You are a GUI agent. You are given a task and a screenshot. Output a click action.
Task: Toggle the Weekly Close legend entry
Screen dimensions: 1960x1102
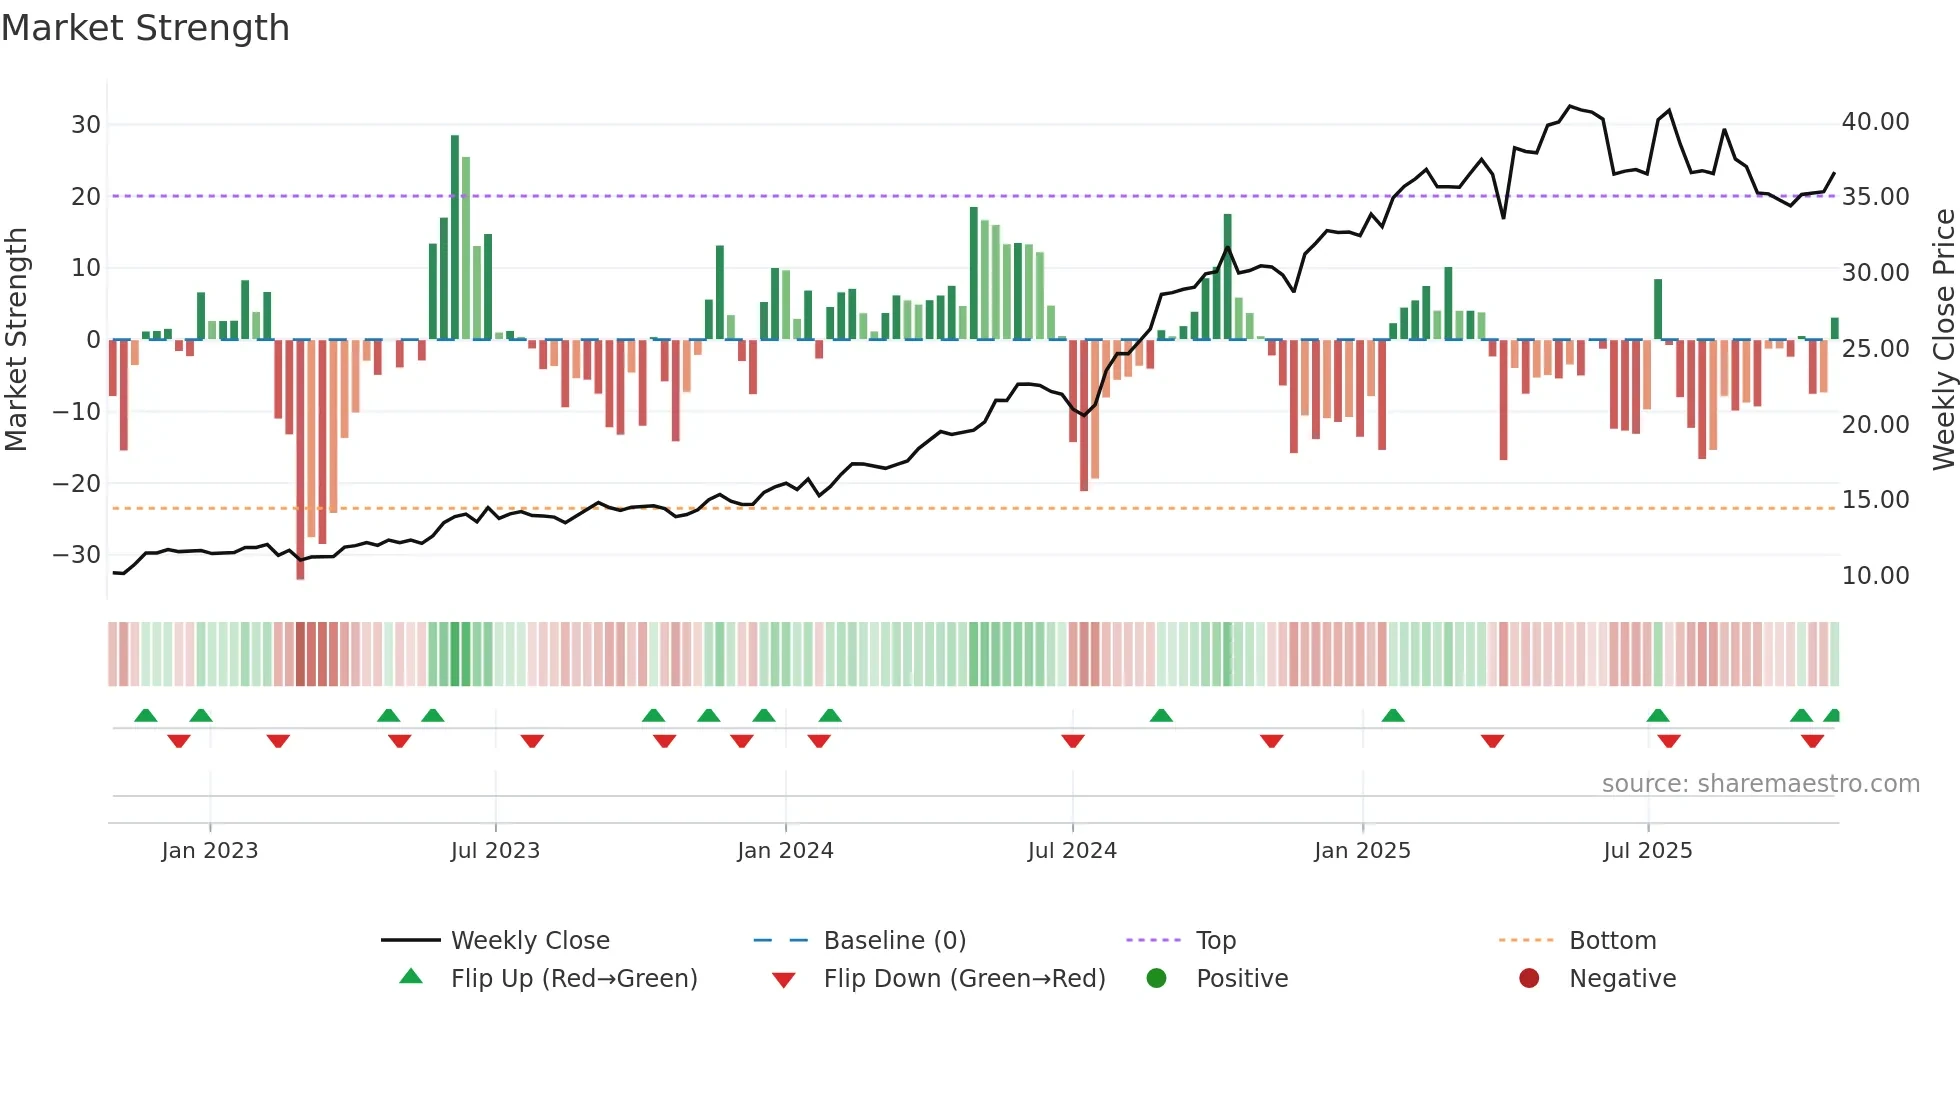pos(529,940)
